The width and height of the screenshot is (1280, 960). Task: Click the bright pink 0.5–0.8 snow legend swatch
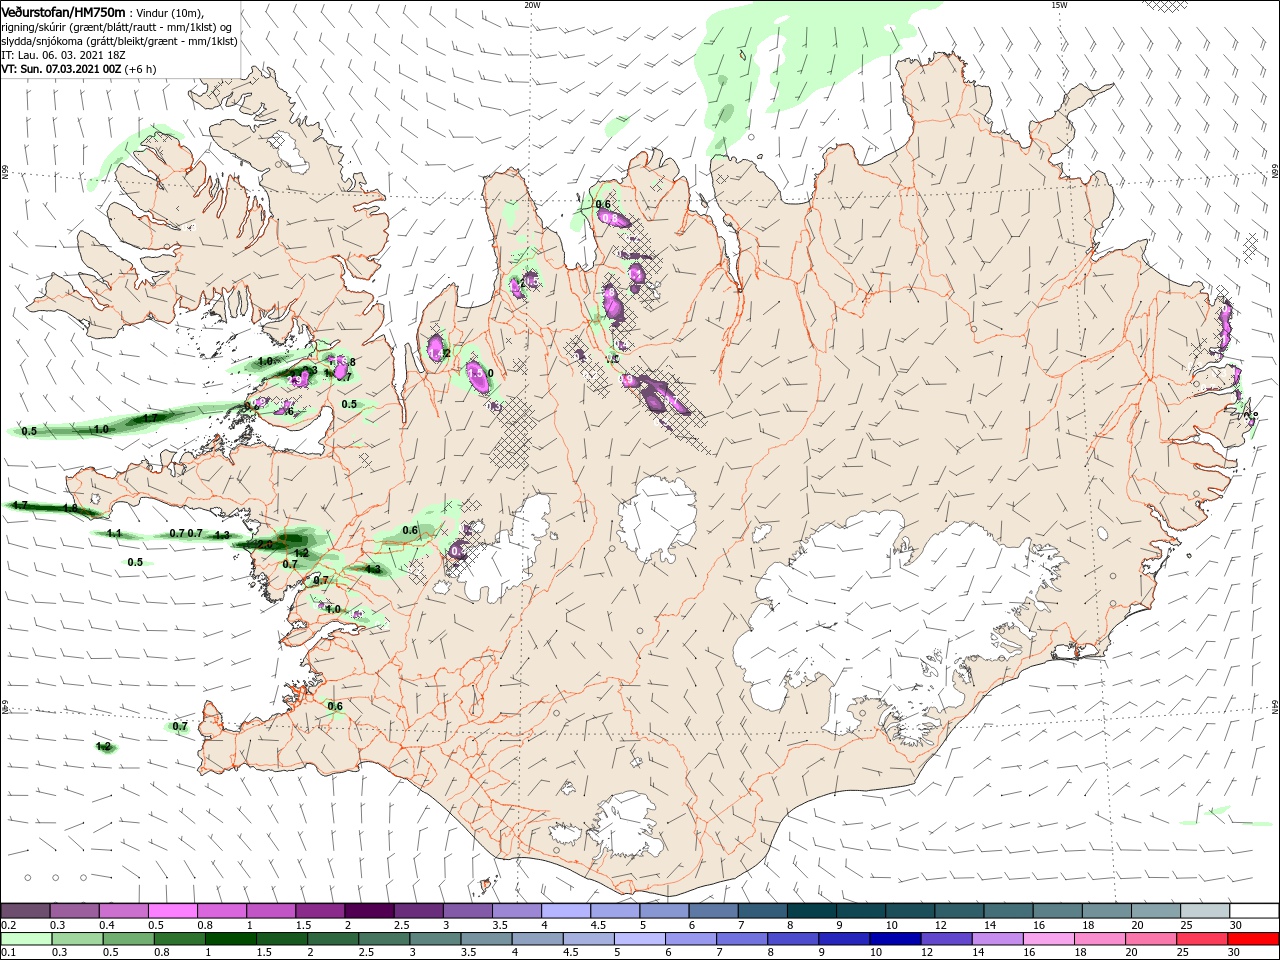tap(173, 911)
